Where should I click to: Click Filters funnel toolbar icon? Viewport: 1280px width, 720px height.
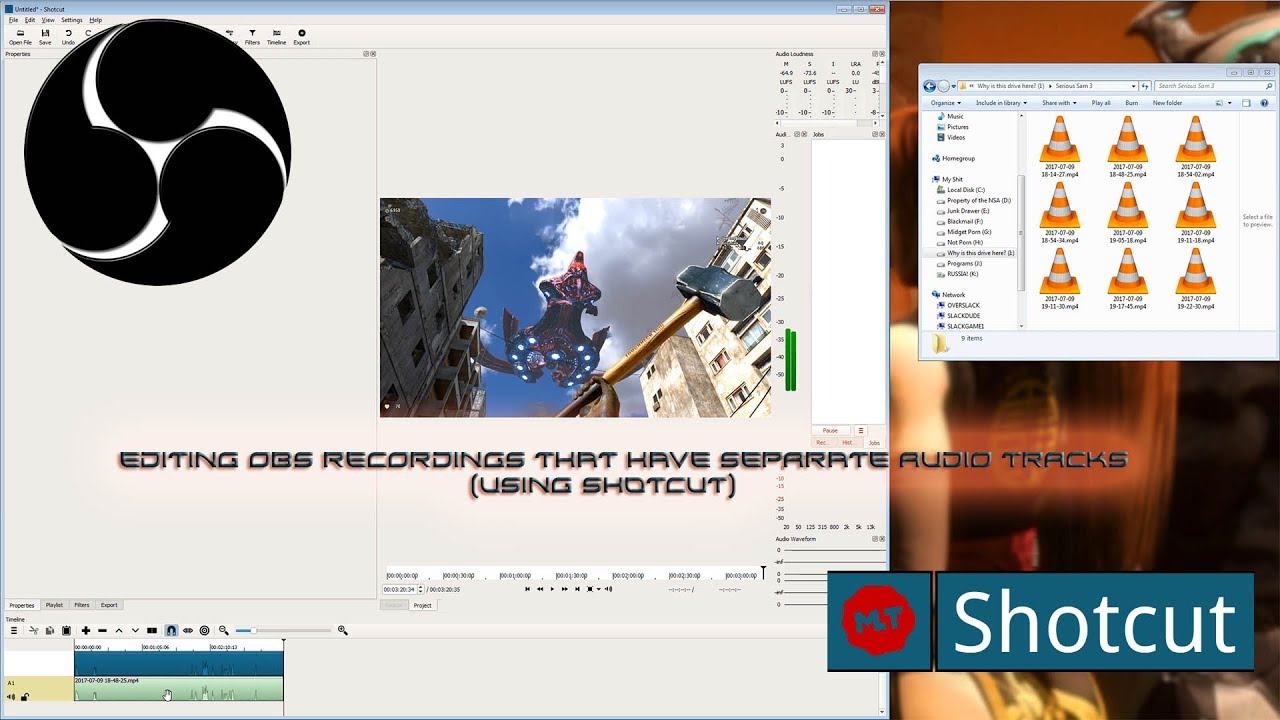pos(252,37)
